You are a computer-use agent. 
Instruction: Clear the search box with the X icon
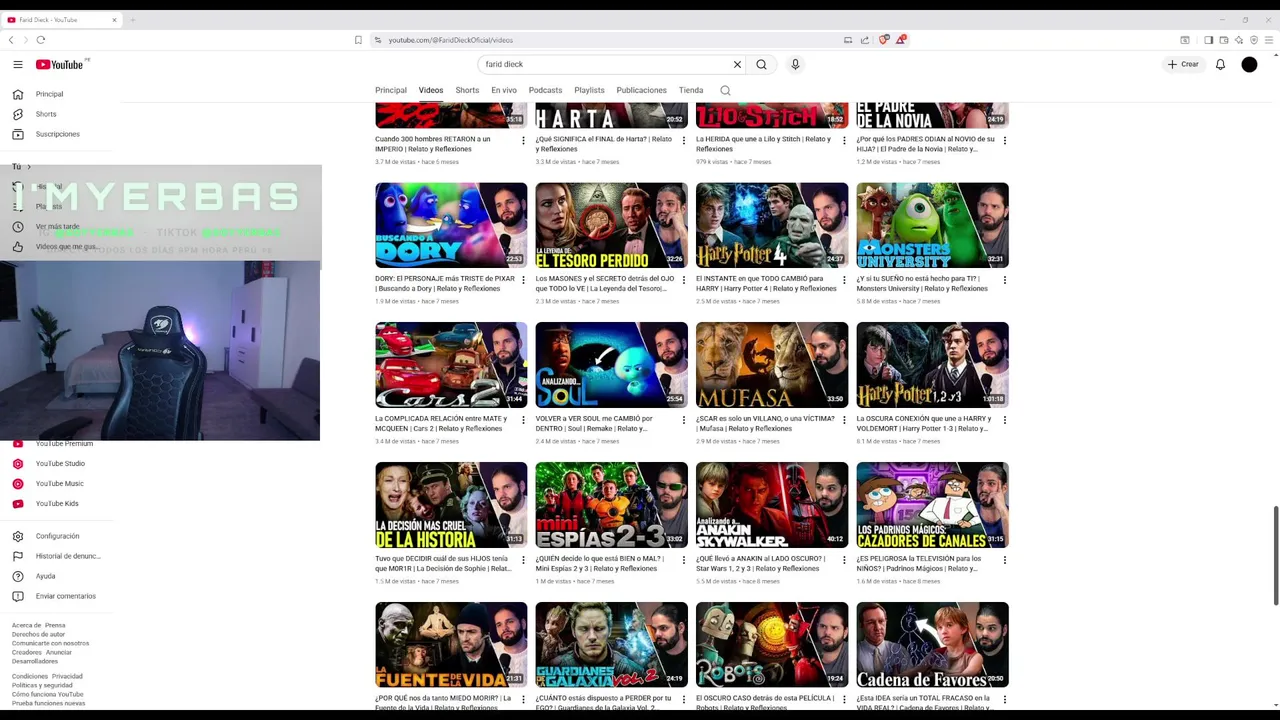pos(737,64)
